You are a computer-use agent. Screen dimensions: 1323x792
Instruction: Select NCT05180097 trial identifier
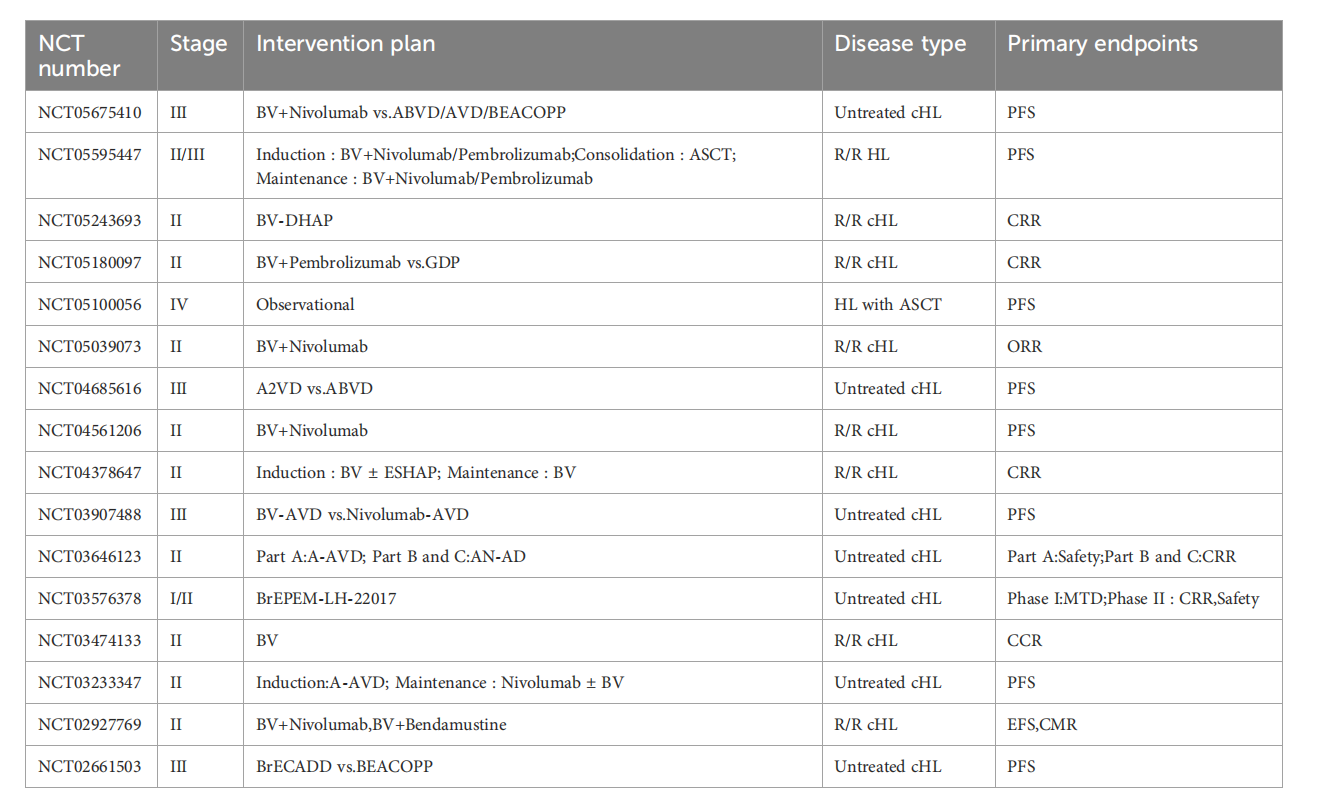point(90,262)
